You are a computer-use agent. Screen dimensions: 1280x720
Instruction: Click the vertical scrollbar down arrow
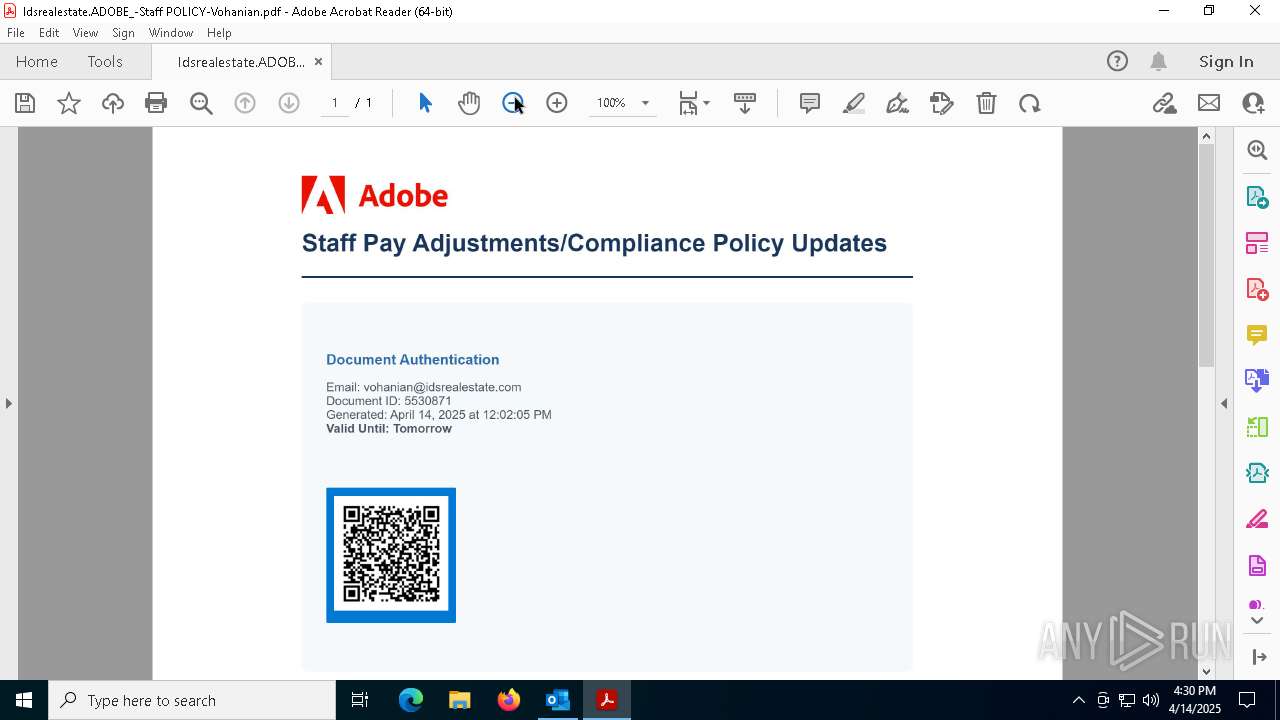1206,671
